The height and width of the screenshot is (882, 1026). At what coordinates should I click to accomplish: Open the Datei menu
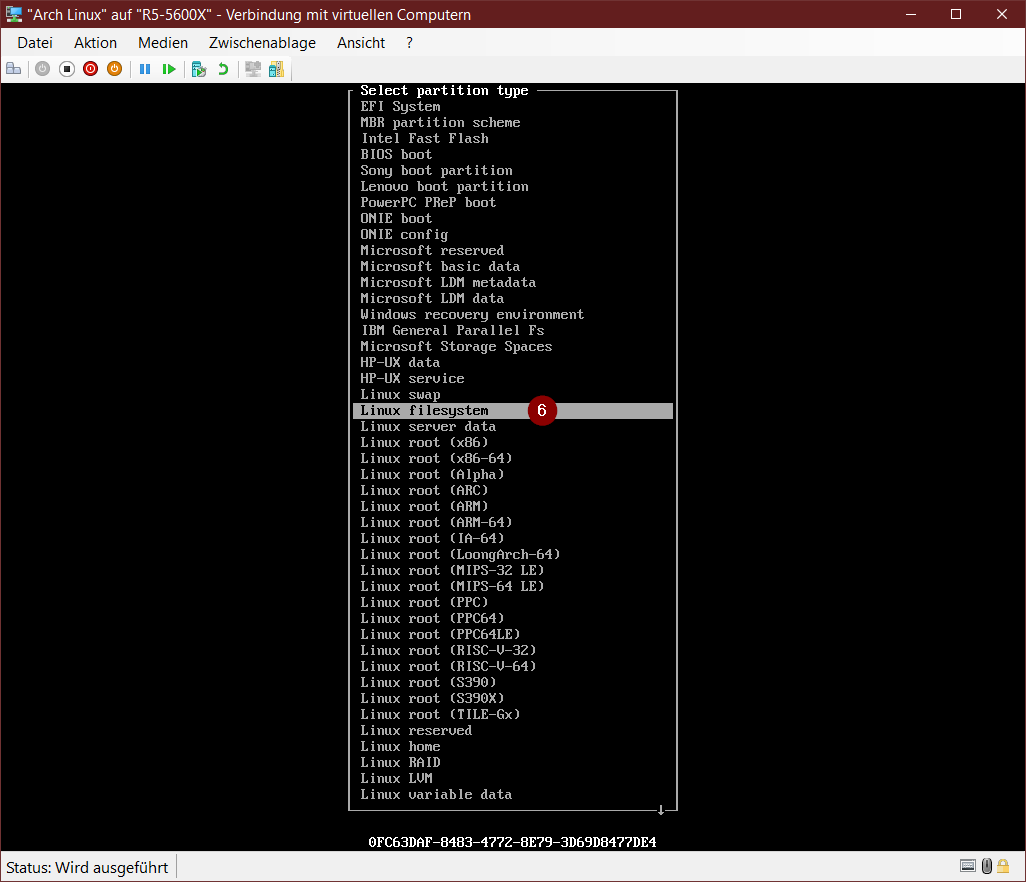(x=35, y=43)
